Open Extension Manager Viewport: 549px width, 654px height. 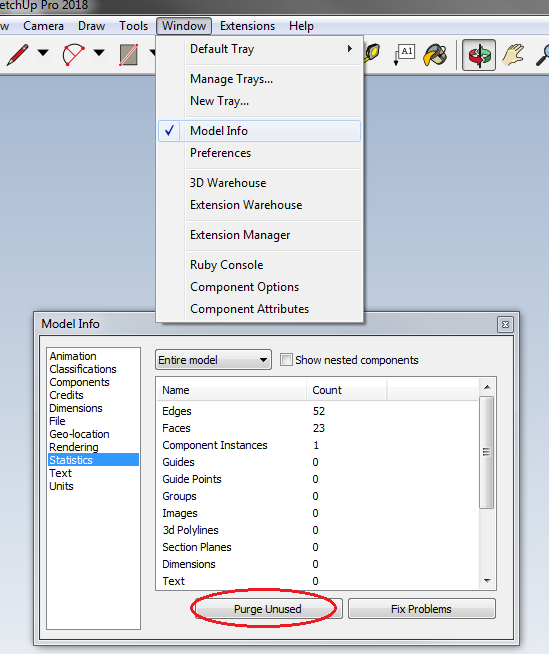(259, 235)
